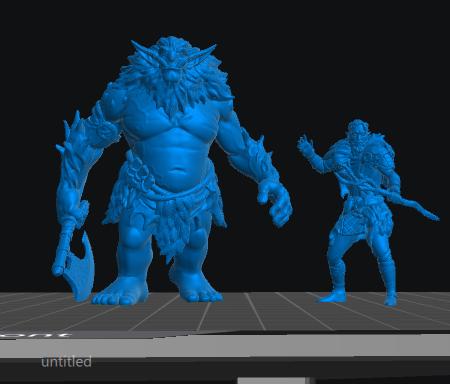
Task: Click the troll's open clawed hand
Action: (275, 203)
